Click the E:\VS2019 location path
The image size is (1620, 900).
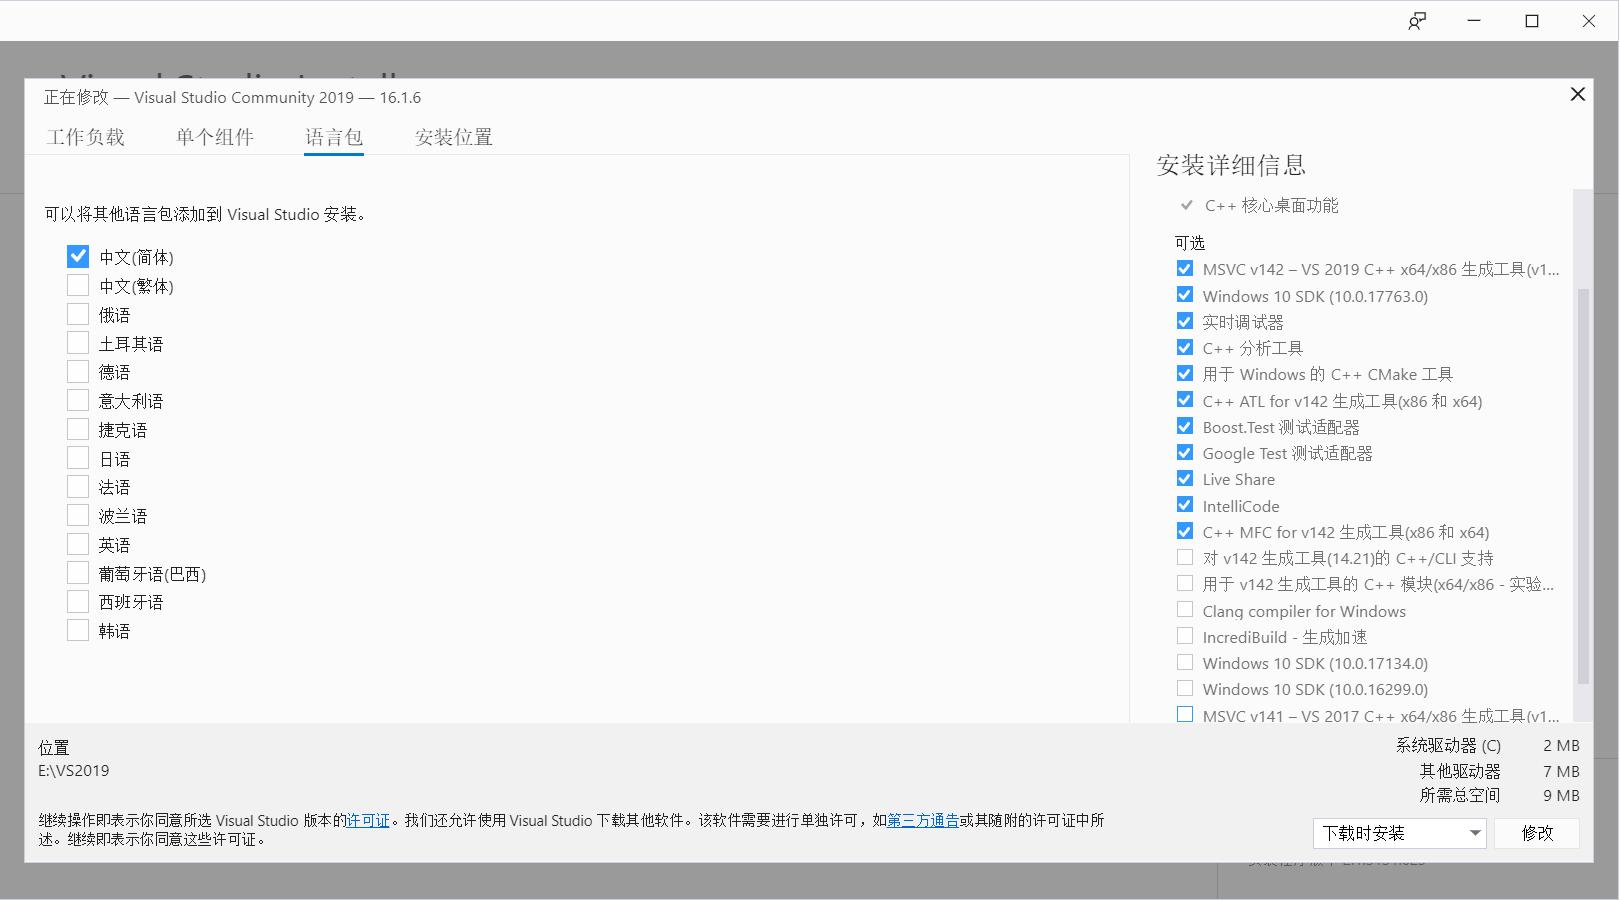click(x=74, y=771)
